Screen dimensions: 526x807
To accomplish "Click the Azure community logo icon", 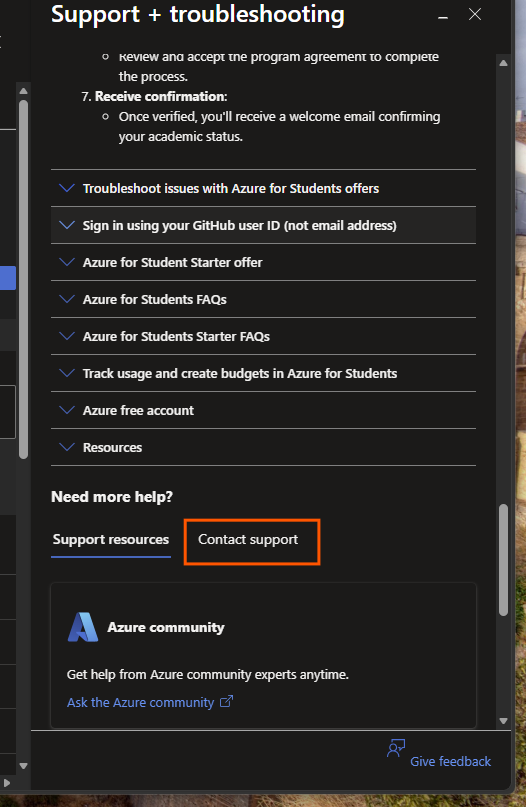I will pos(83,627).
